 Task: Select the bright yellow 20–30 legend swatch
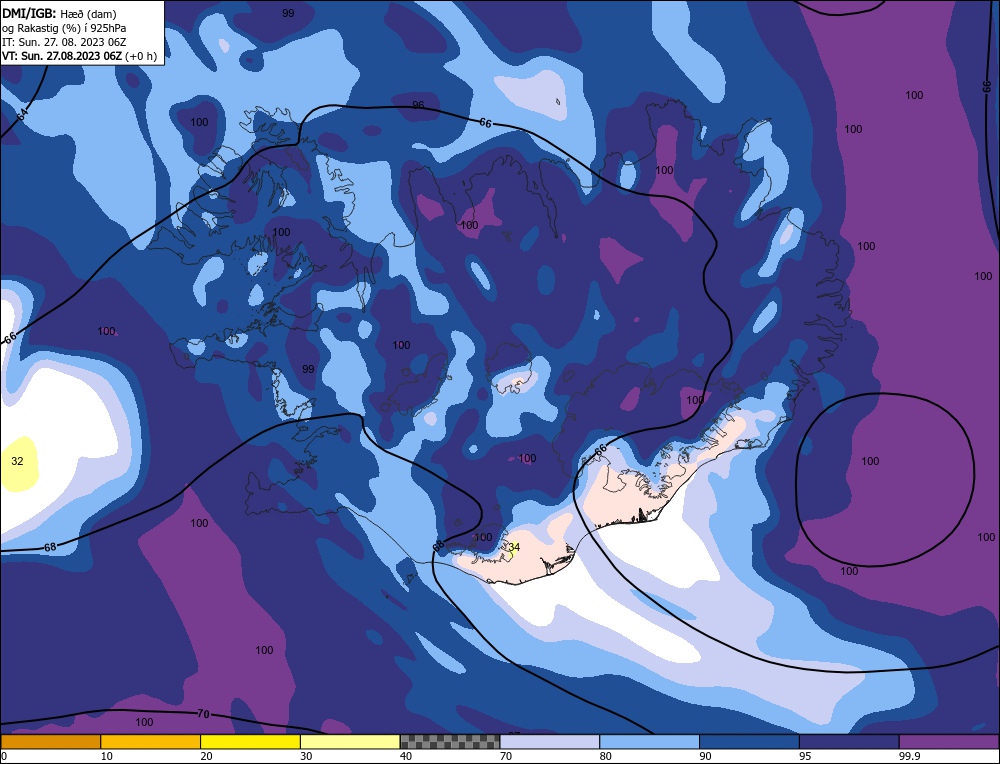coord(250,742)
